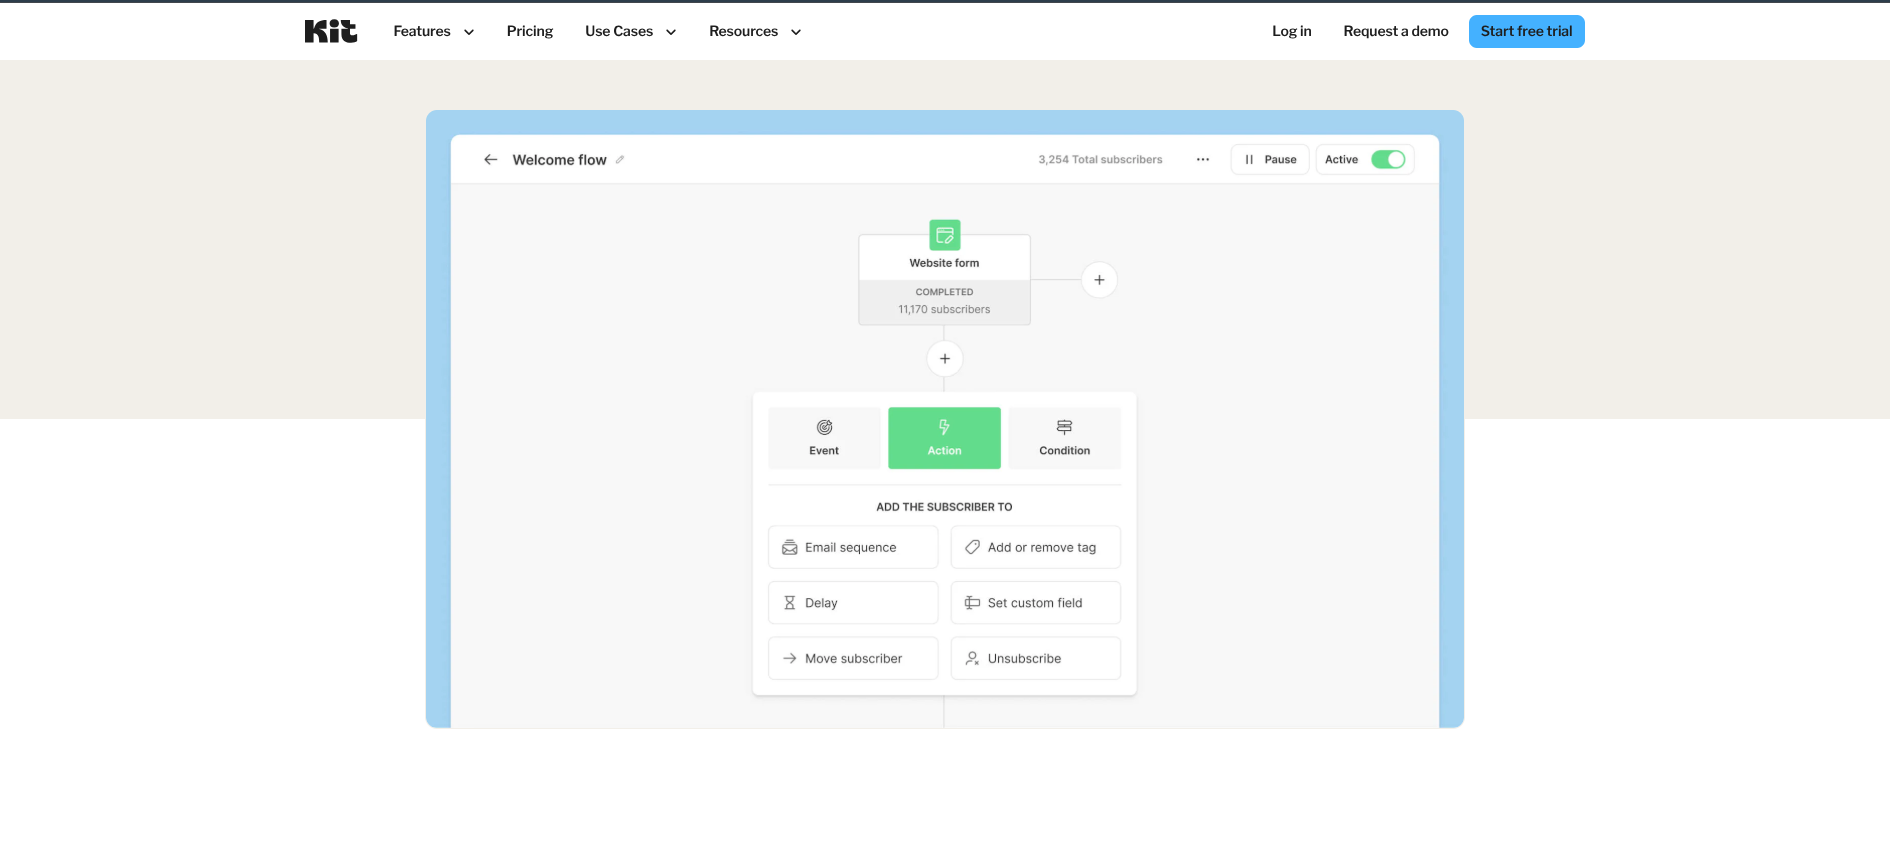The width and height of the screenshot is (1890, 843).
Task: Click the Start free trial button
Action: click(x=1525, y=31)
